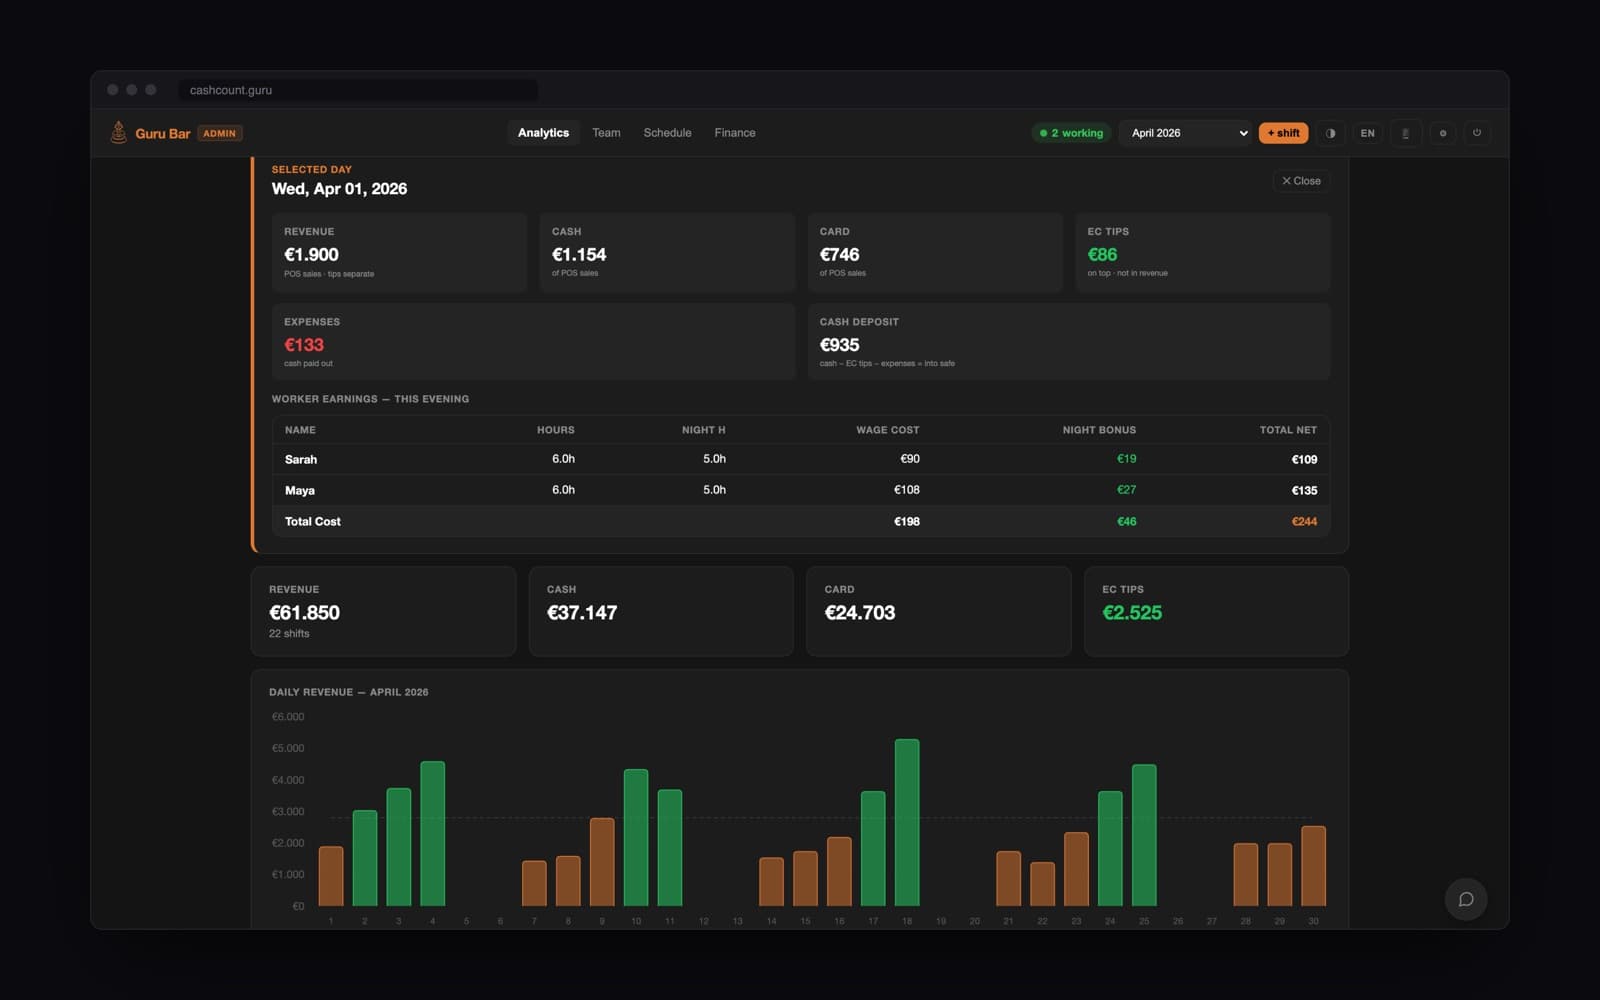This screenshot has height=1000, width=1600.
Task: Select the chart bar for day 10
Action: click(636, 838)
